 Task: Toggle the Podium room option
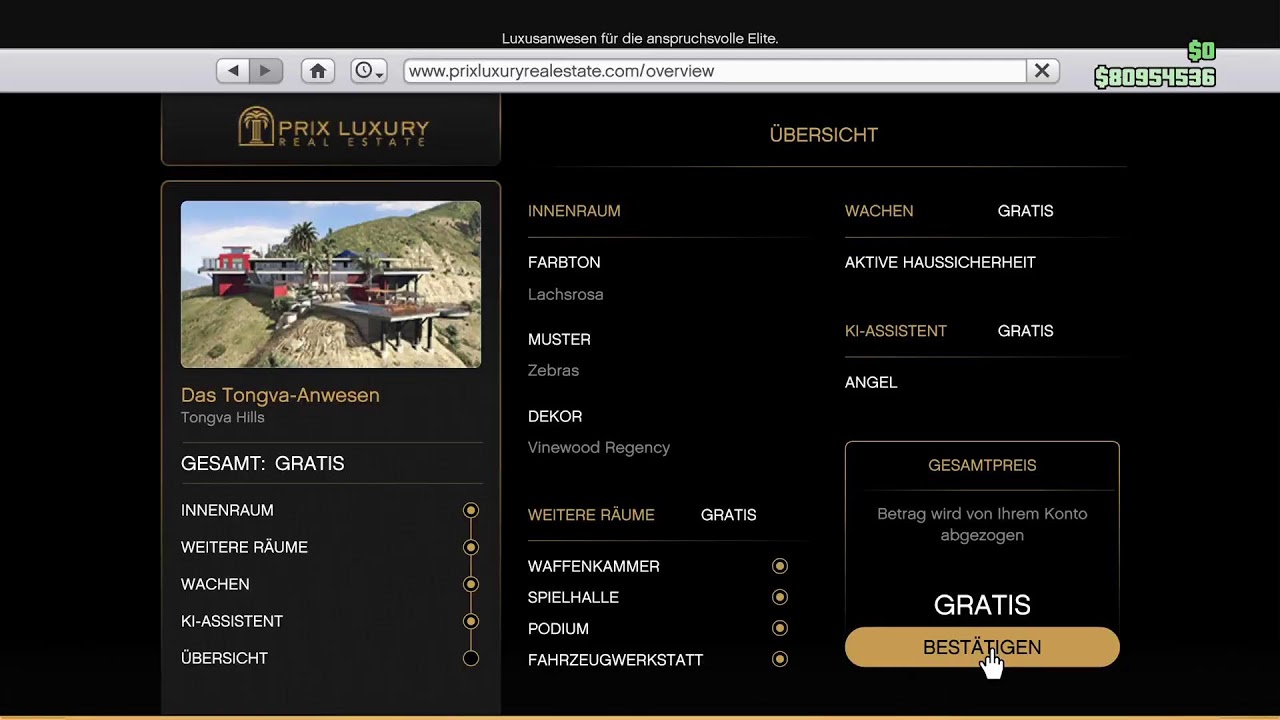tap(780, 628)
